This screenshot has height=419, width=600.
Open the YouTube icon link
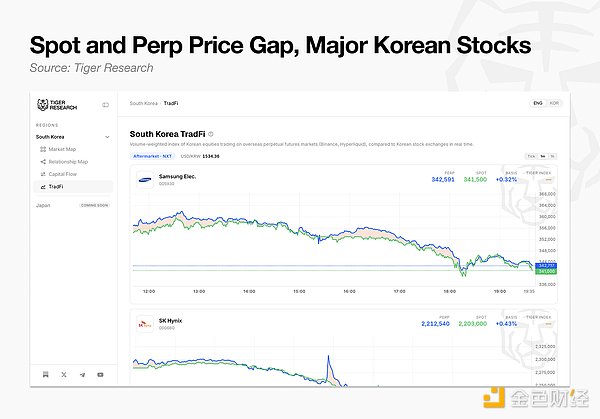tap(100, 375)
